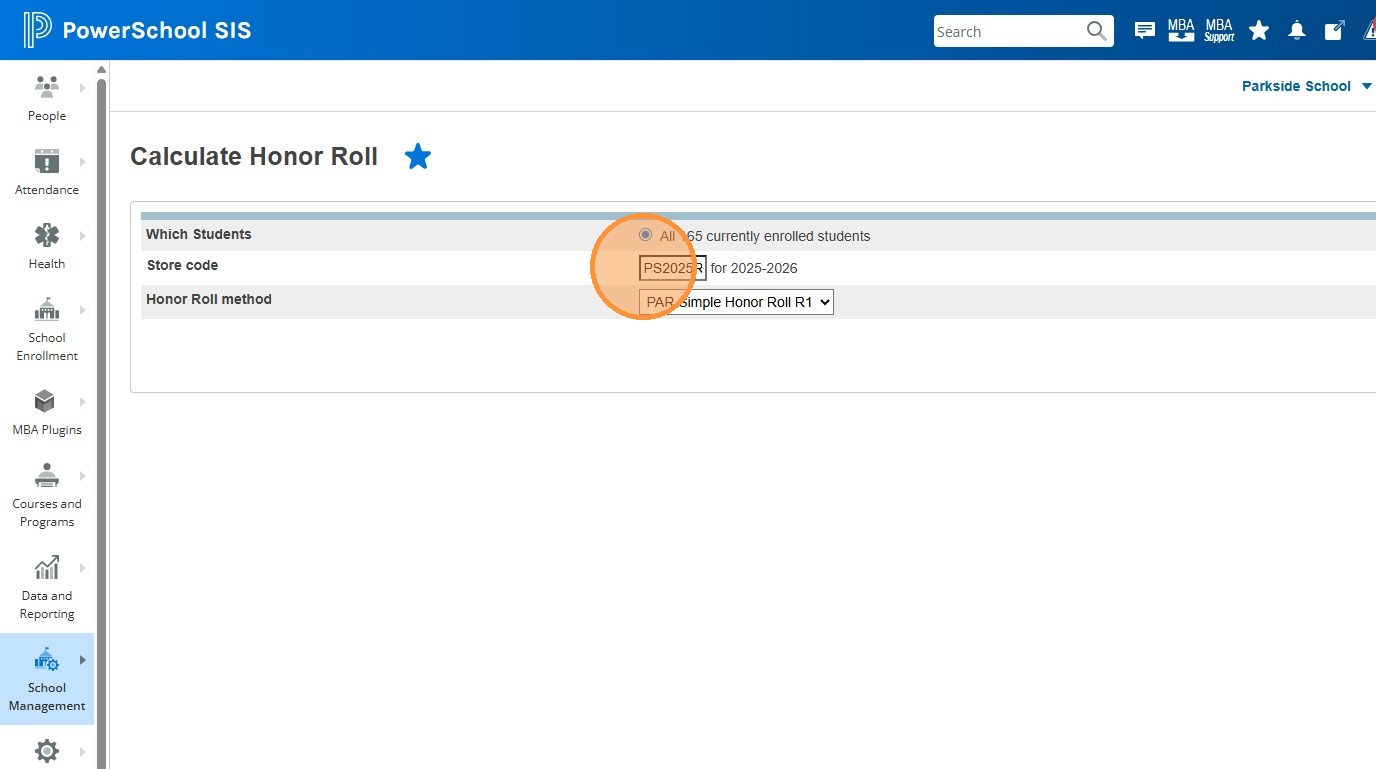
Task: Open the School Enrollment sidebar section
Action: [x=47, y=329]
